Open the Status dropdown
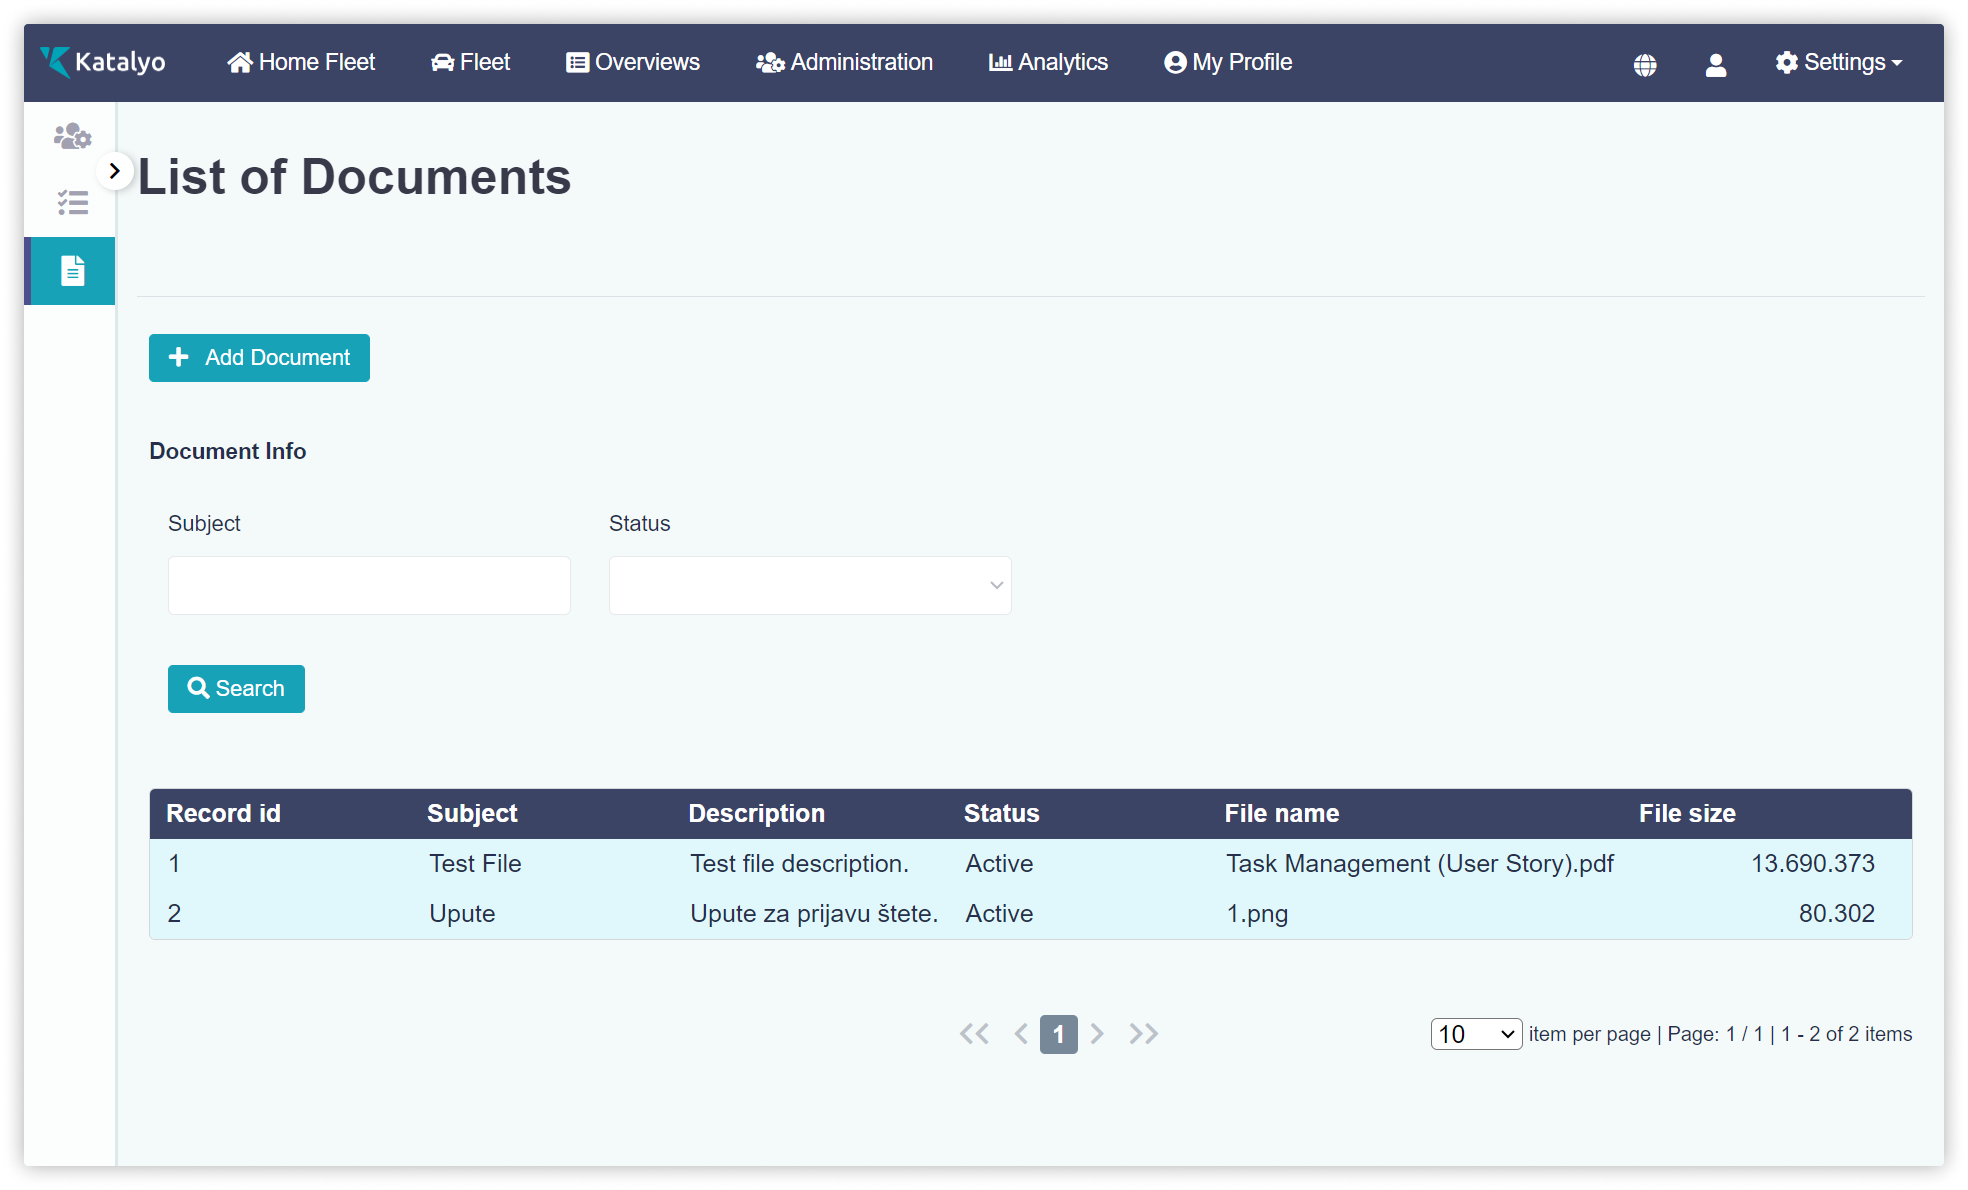Screen dimensions: 1968x1190 (810, 585)
